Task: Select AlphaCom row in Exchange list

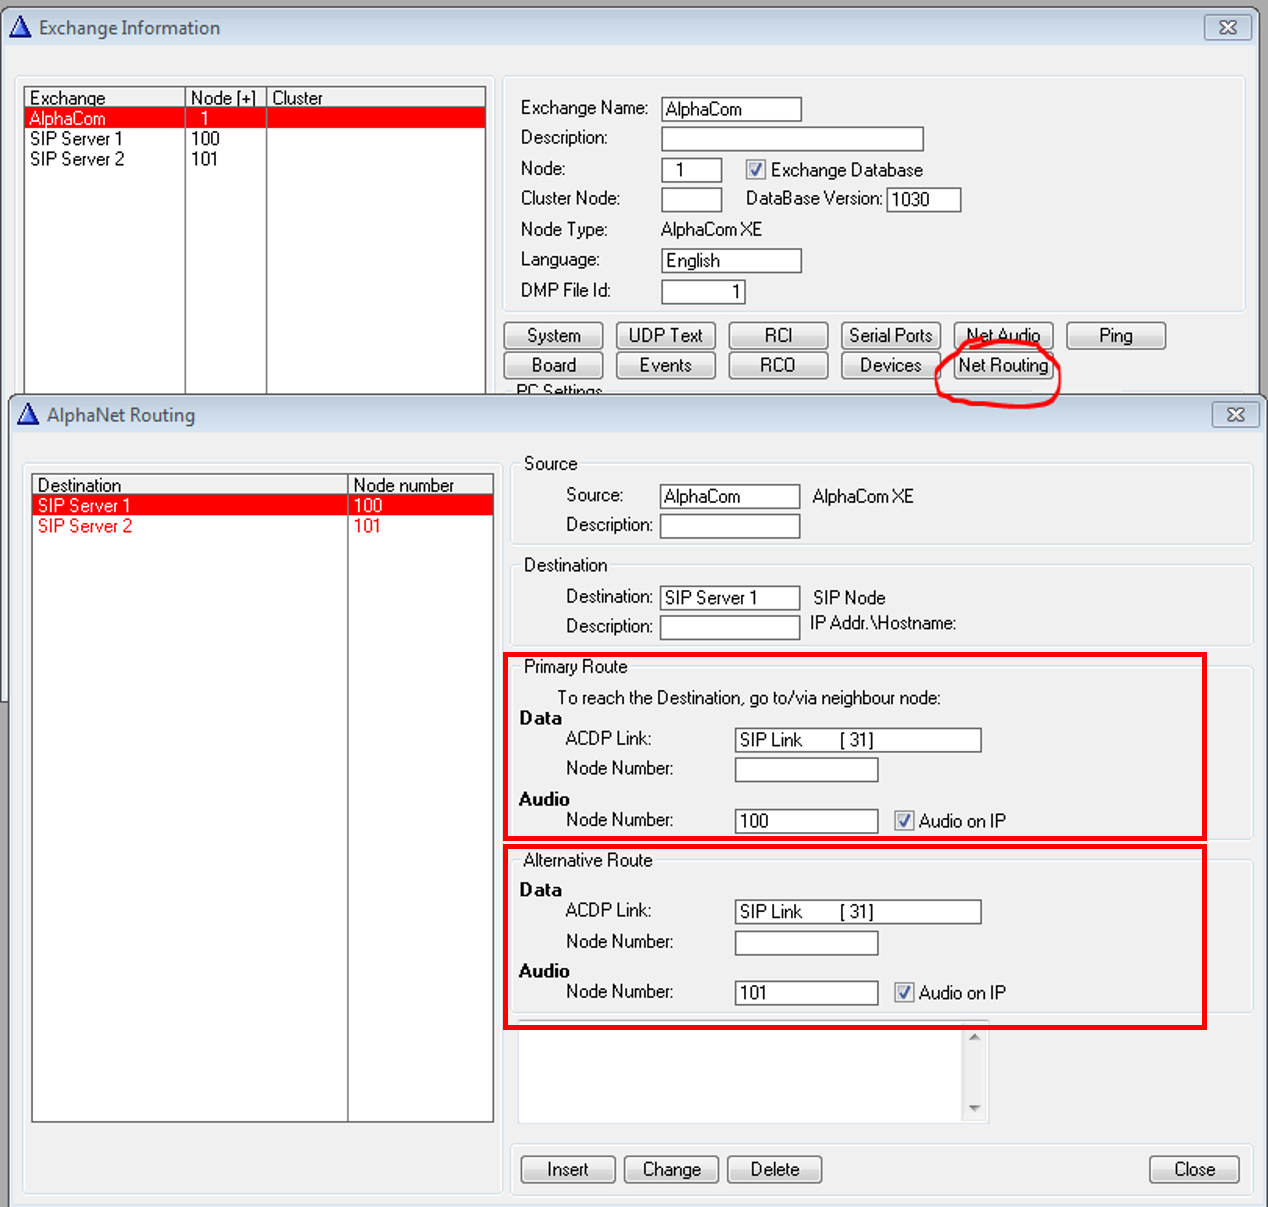Action: (x=255, y=118)
